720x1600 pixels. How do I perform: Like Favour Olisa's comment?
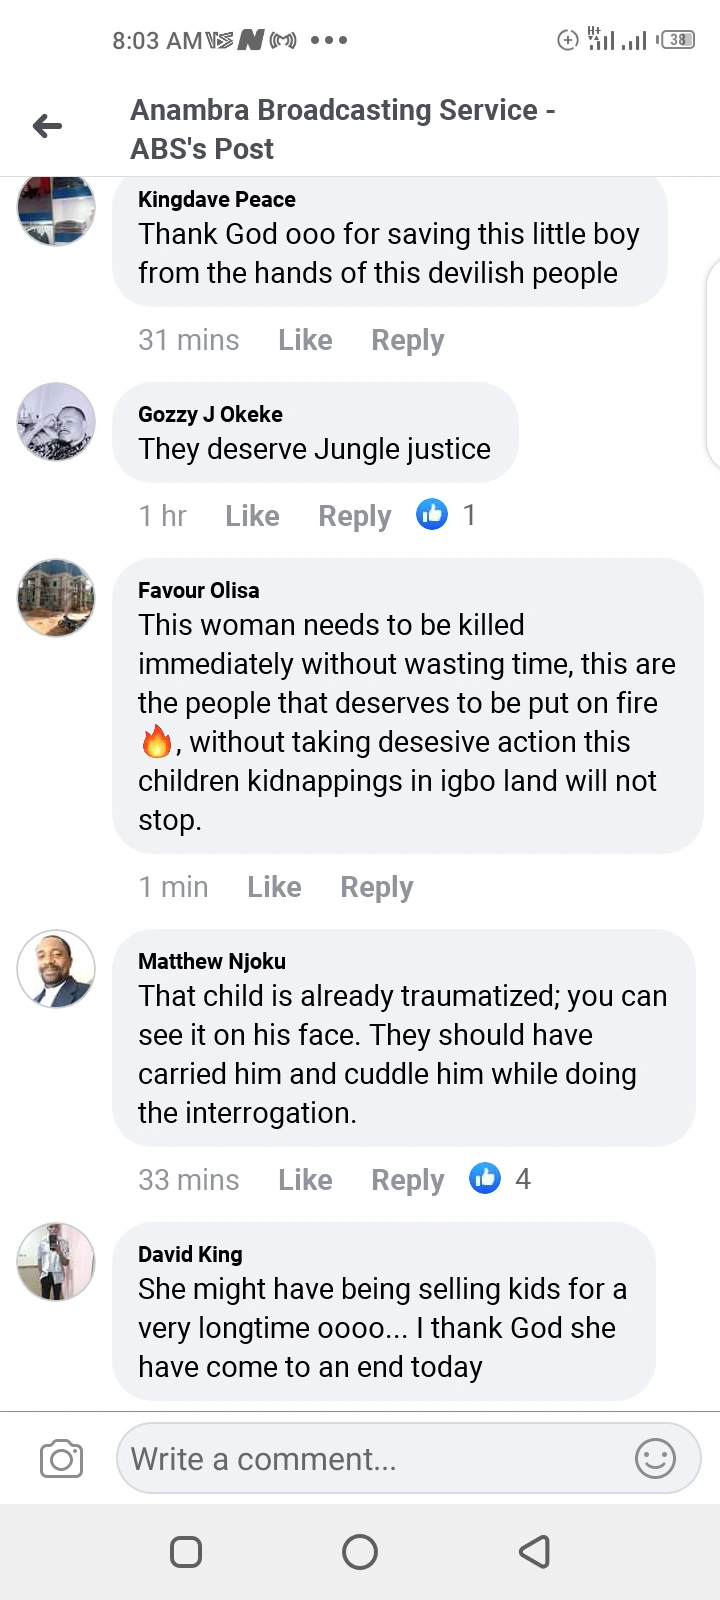point(274,887)
